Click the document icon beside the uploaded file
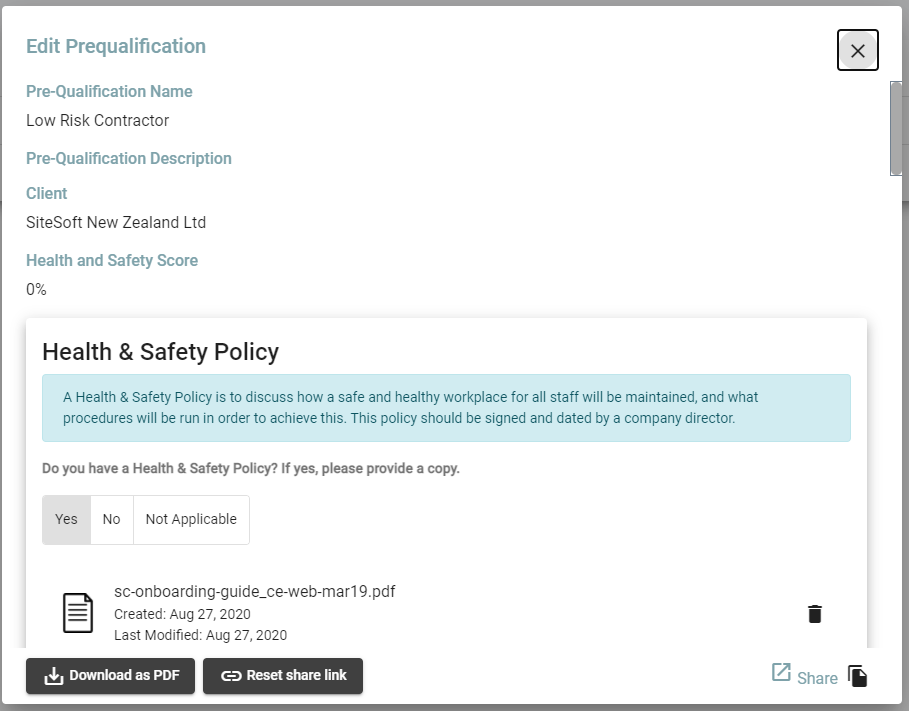The image size is (909, 711). pos(78,612)
